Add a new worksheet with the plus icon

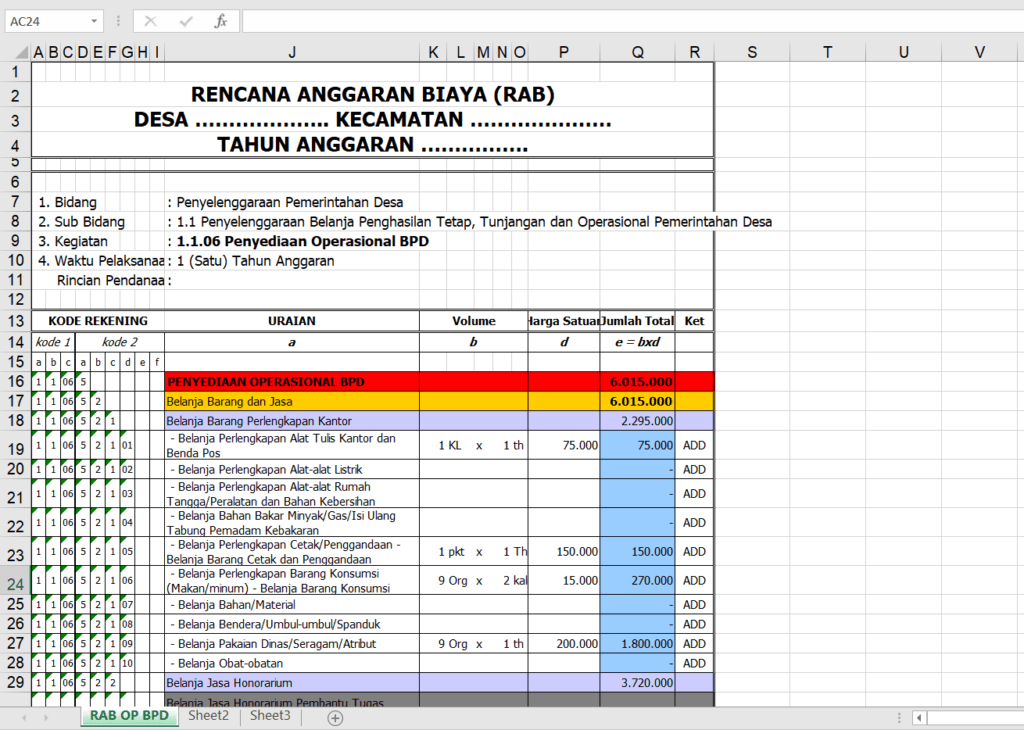click(335, 717)
